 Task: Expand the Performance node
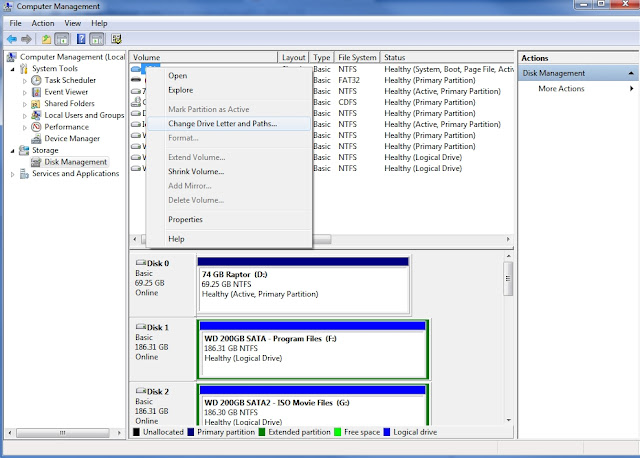pos(25,128)
